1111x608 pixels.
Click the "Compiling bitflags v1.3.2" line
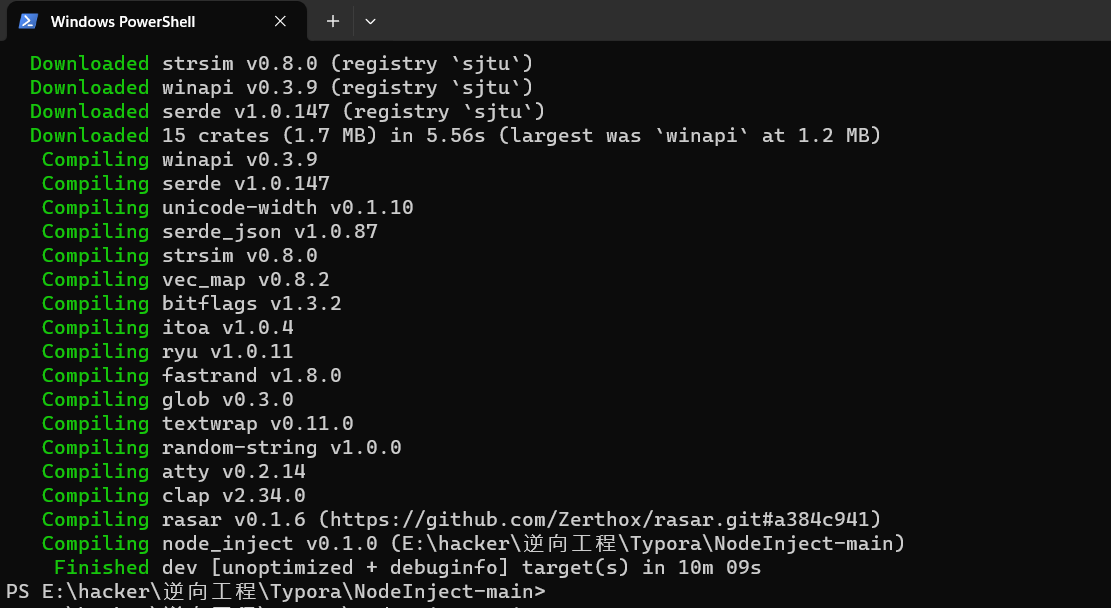192,304
